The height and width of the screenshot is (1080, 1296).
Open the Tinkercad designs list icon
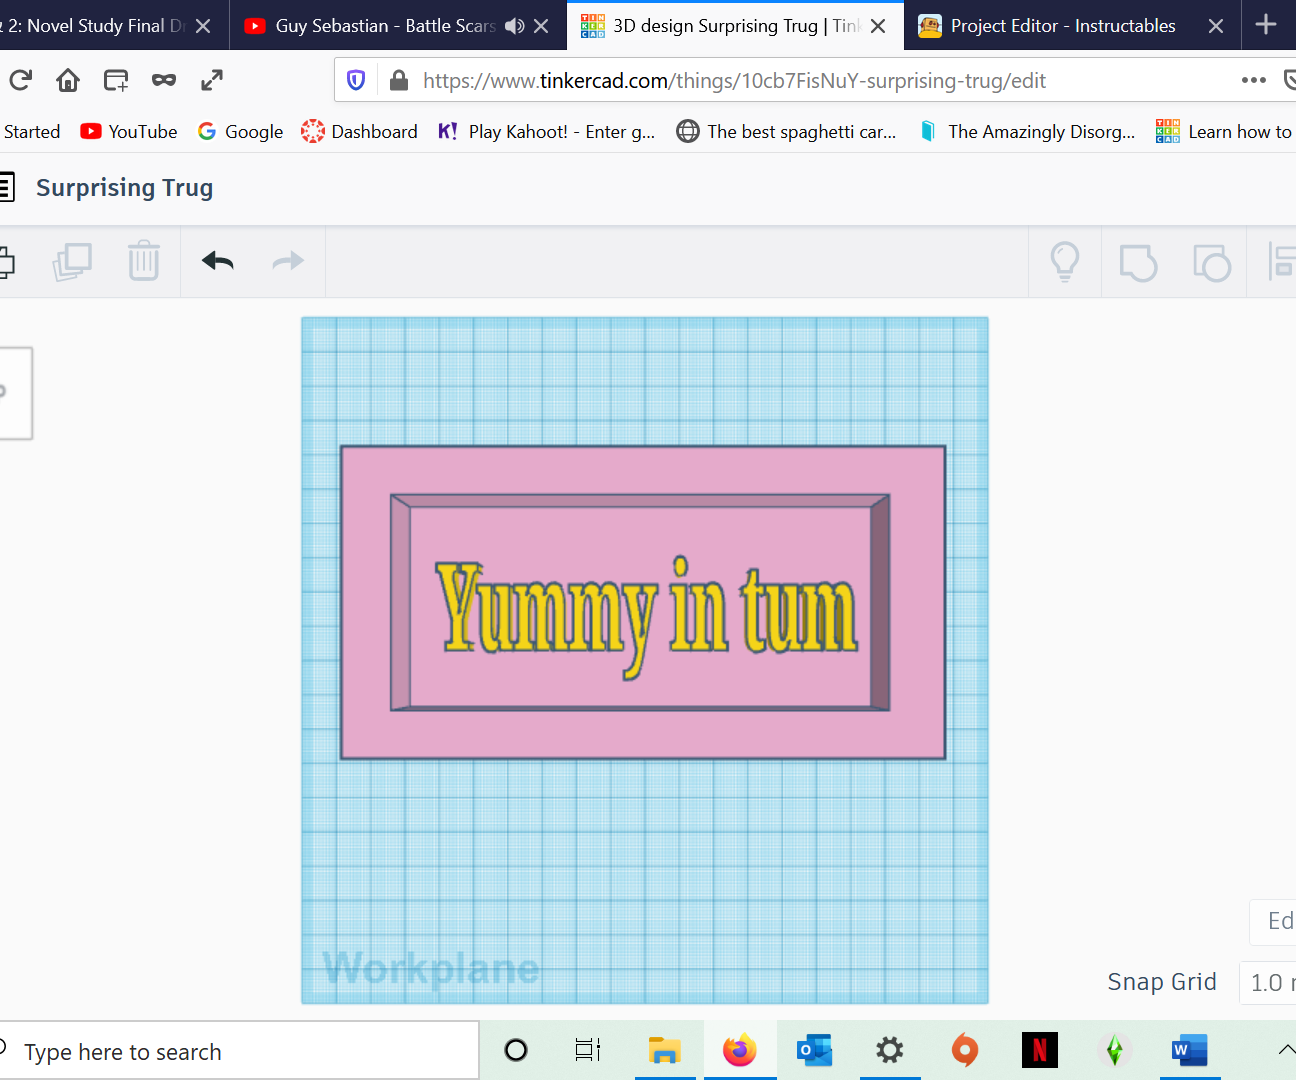(x=6, y=187)
